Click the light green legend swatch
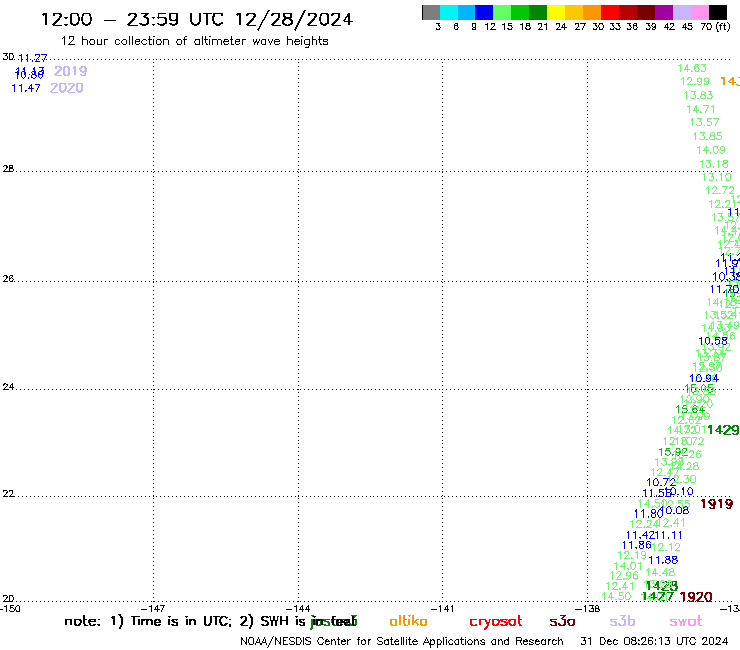The image size is (740, 650). 502,12
